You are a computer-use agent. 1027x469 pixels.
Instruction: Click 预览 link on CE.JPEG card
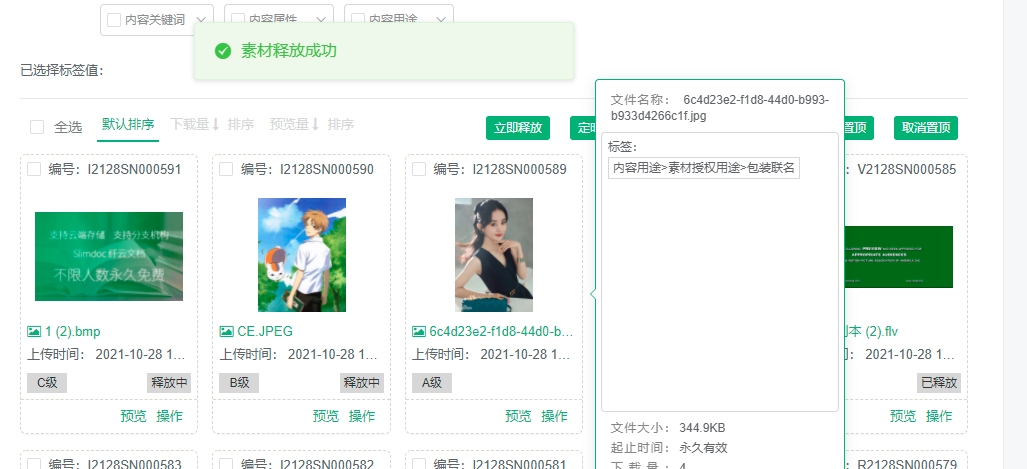tap(326, 416)
